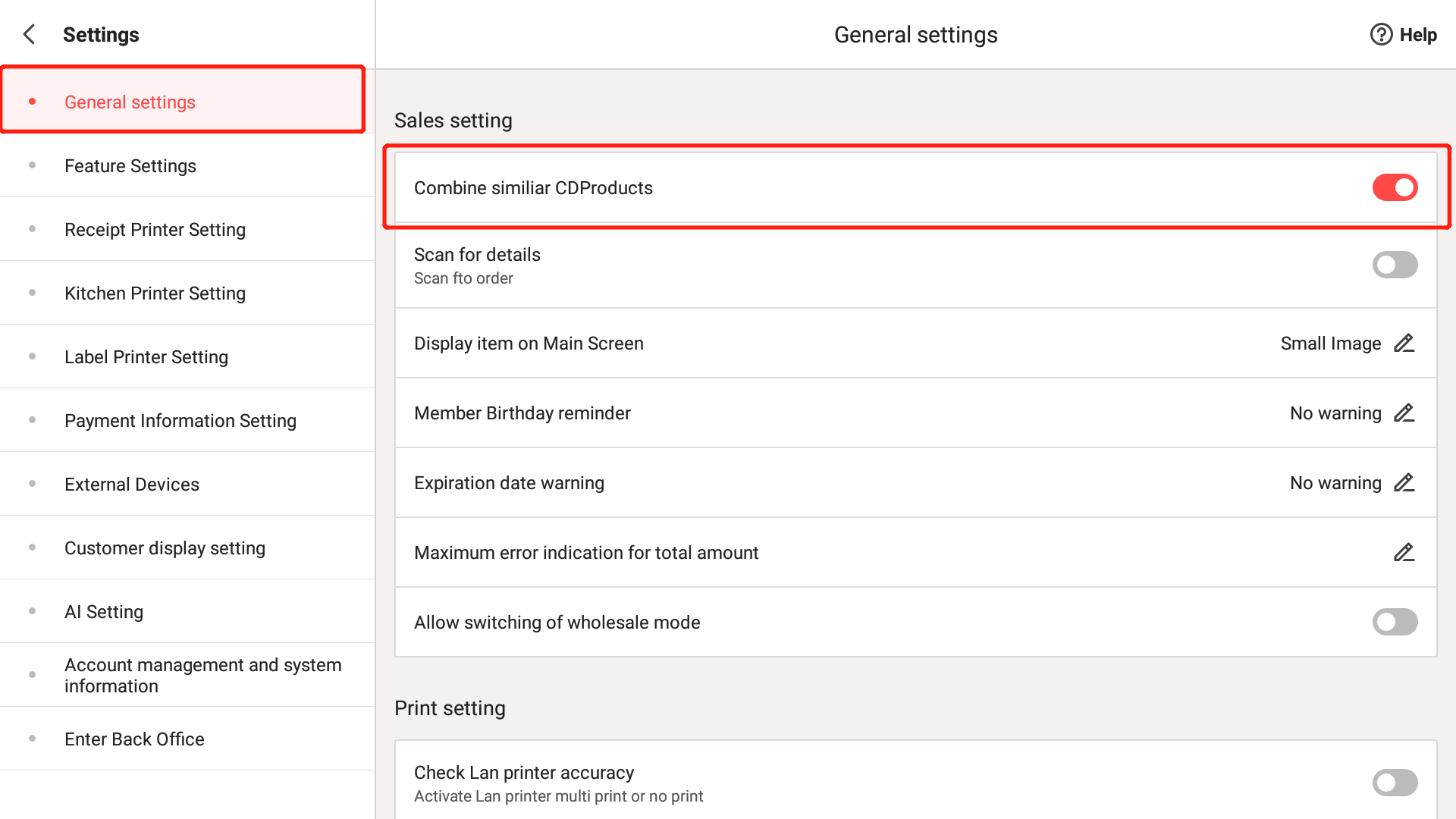Go to Payment Information Setting
Screen dimensions: 1456x819
(187, 421)
